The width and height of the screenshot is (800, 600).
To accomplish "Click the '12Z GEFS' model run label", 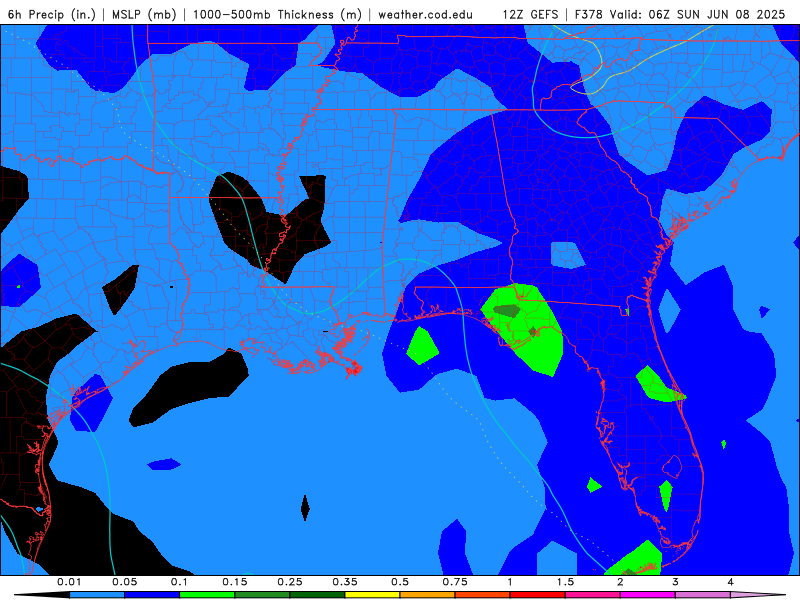I will click(x=530, y=14).
